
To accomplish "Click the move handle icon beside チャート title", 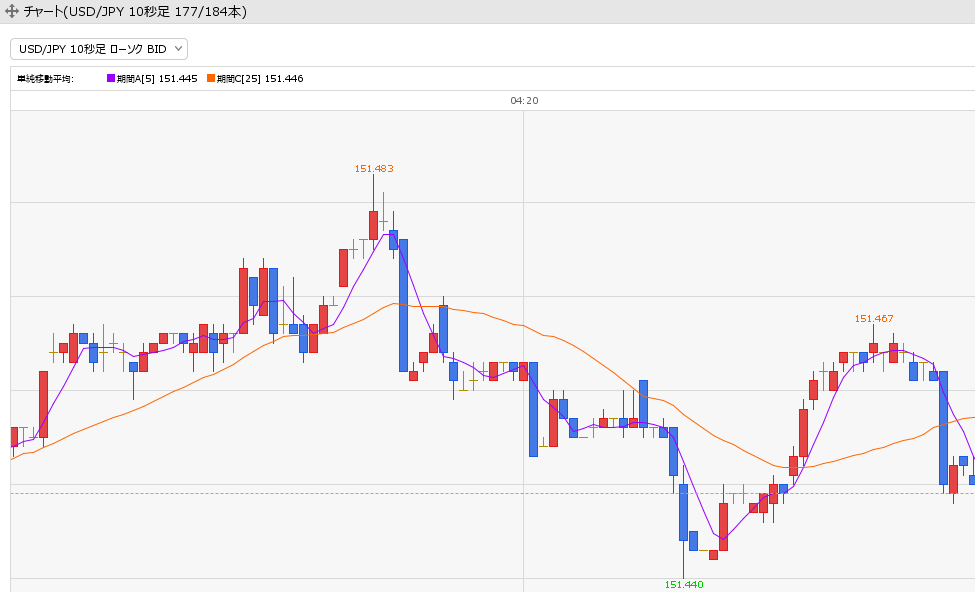I will (12, 12).
